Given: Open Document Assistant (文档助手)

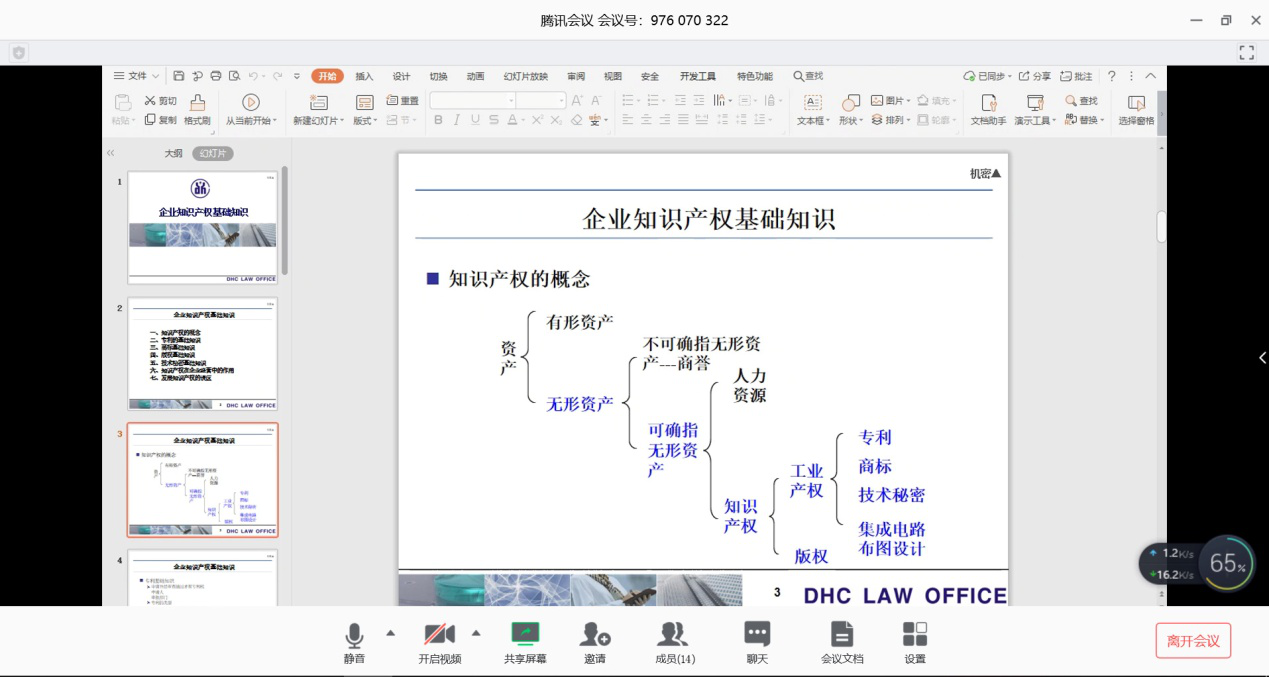Looking at the screenshot, I should click(988, 110).
